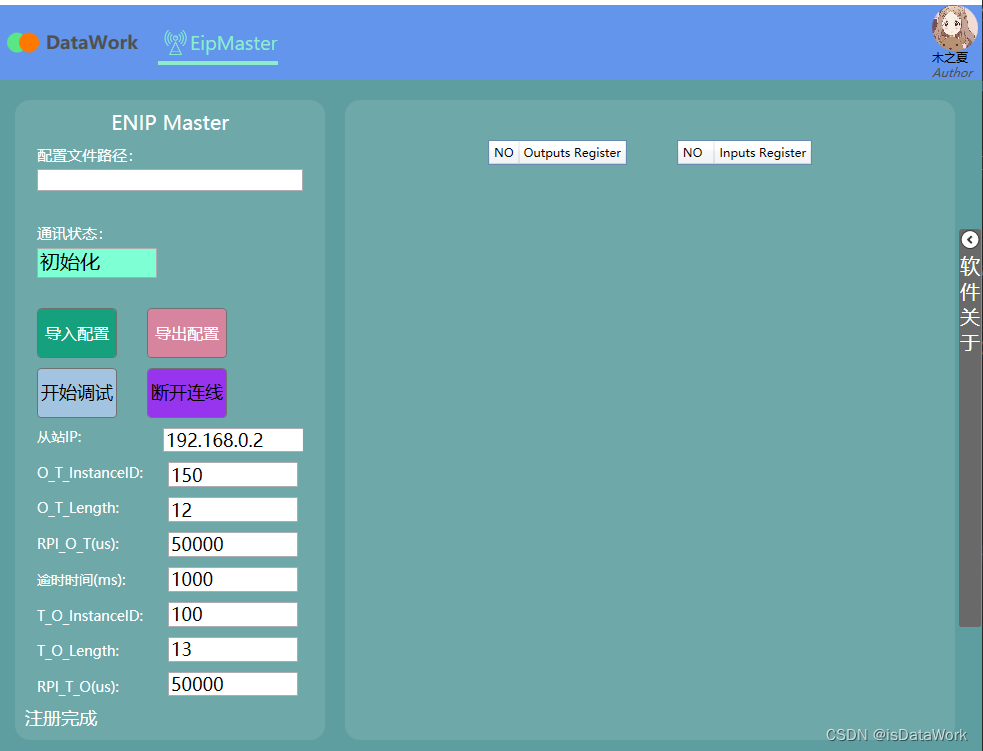Click the DataWork title text
Viewport: 983px width, 751px height.
[x=92, y=43]
